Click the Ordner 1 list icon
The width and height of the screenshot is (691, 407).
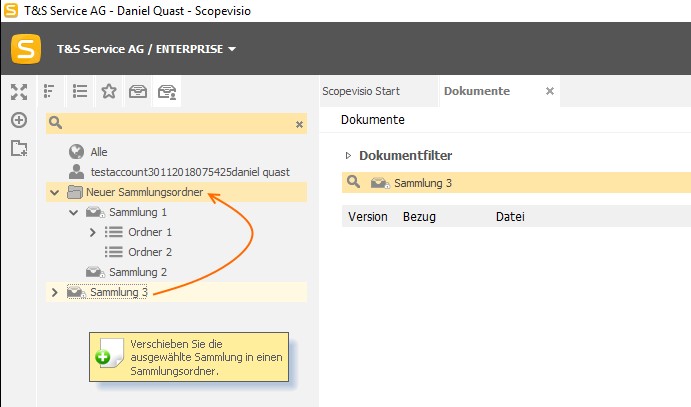click(x=114, y=232)
